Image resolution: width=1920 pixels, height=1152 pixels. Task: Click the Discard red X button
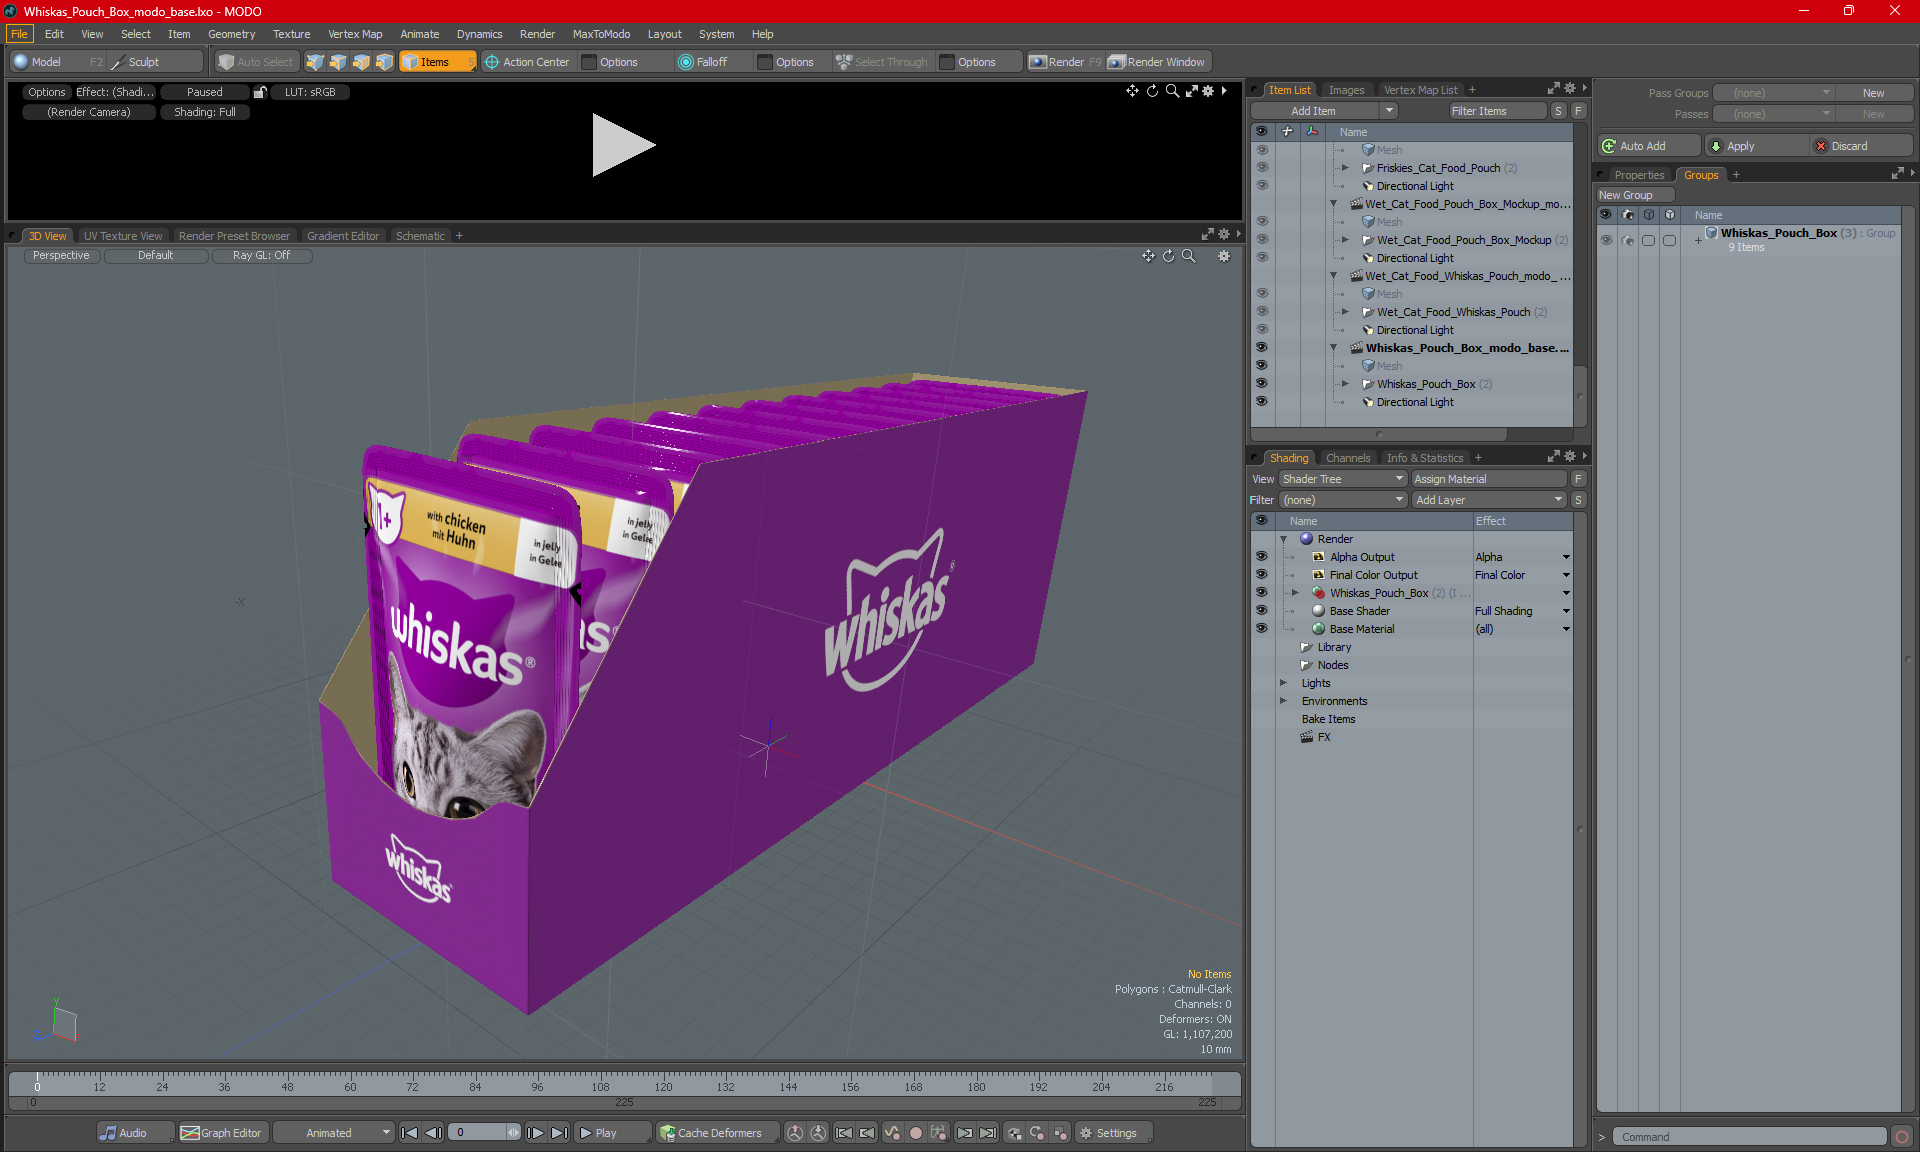pos(1861,146)
